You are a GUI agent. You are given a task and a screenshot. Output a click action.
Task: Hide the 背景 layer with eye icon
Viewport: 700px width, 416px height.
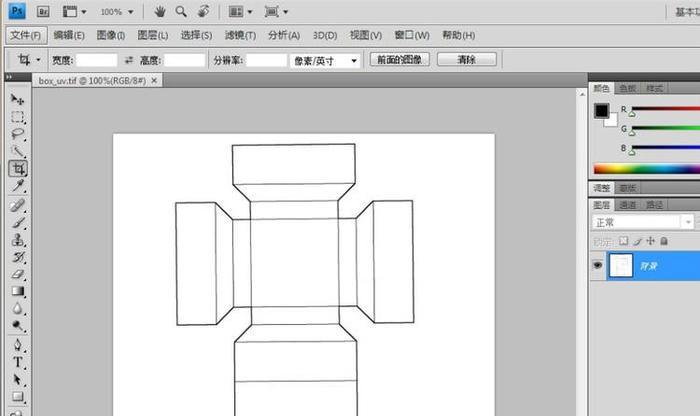pyautogui.click(x=598, y=266)
